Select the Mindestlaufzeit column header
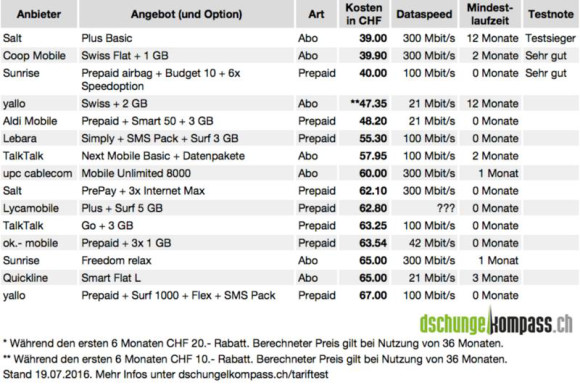 point(490,14)
